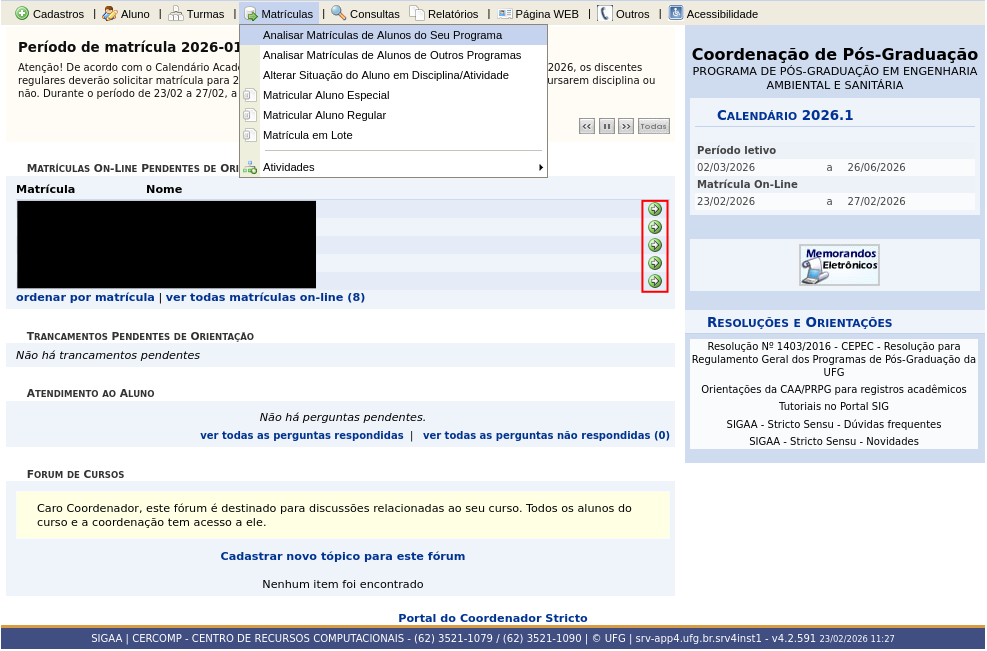Screen dimensions: 987x651
Task: Open Cadastrar novo tópico para este fórum
Action: (x=342, y=556)
